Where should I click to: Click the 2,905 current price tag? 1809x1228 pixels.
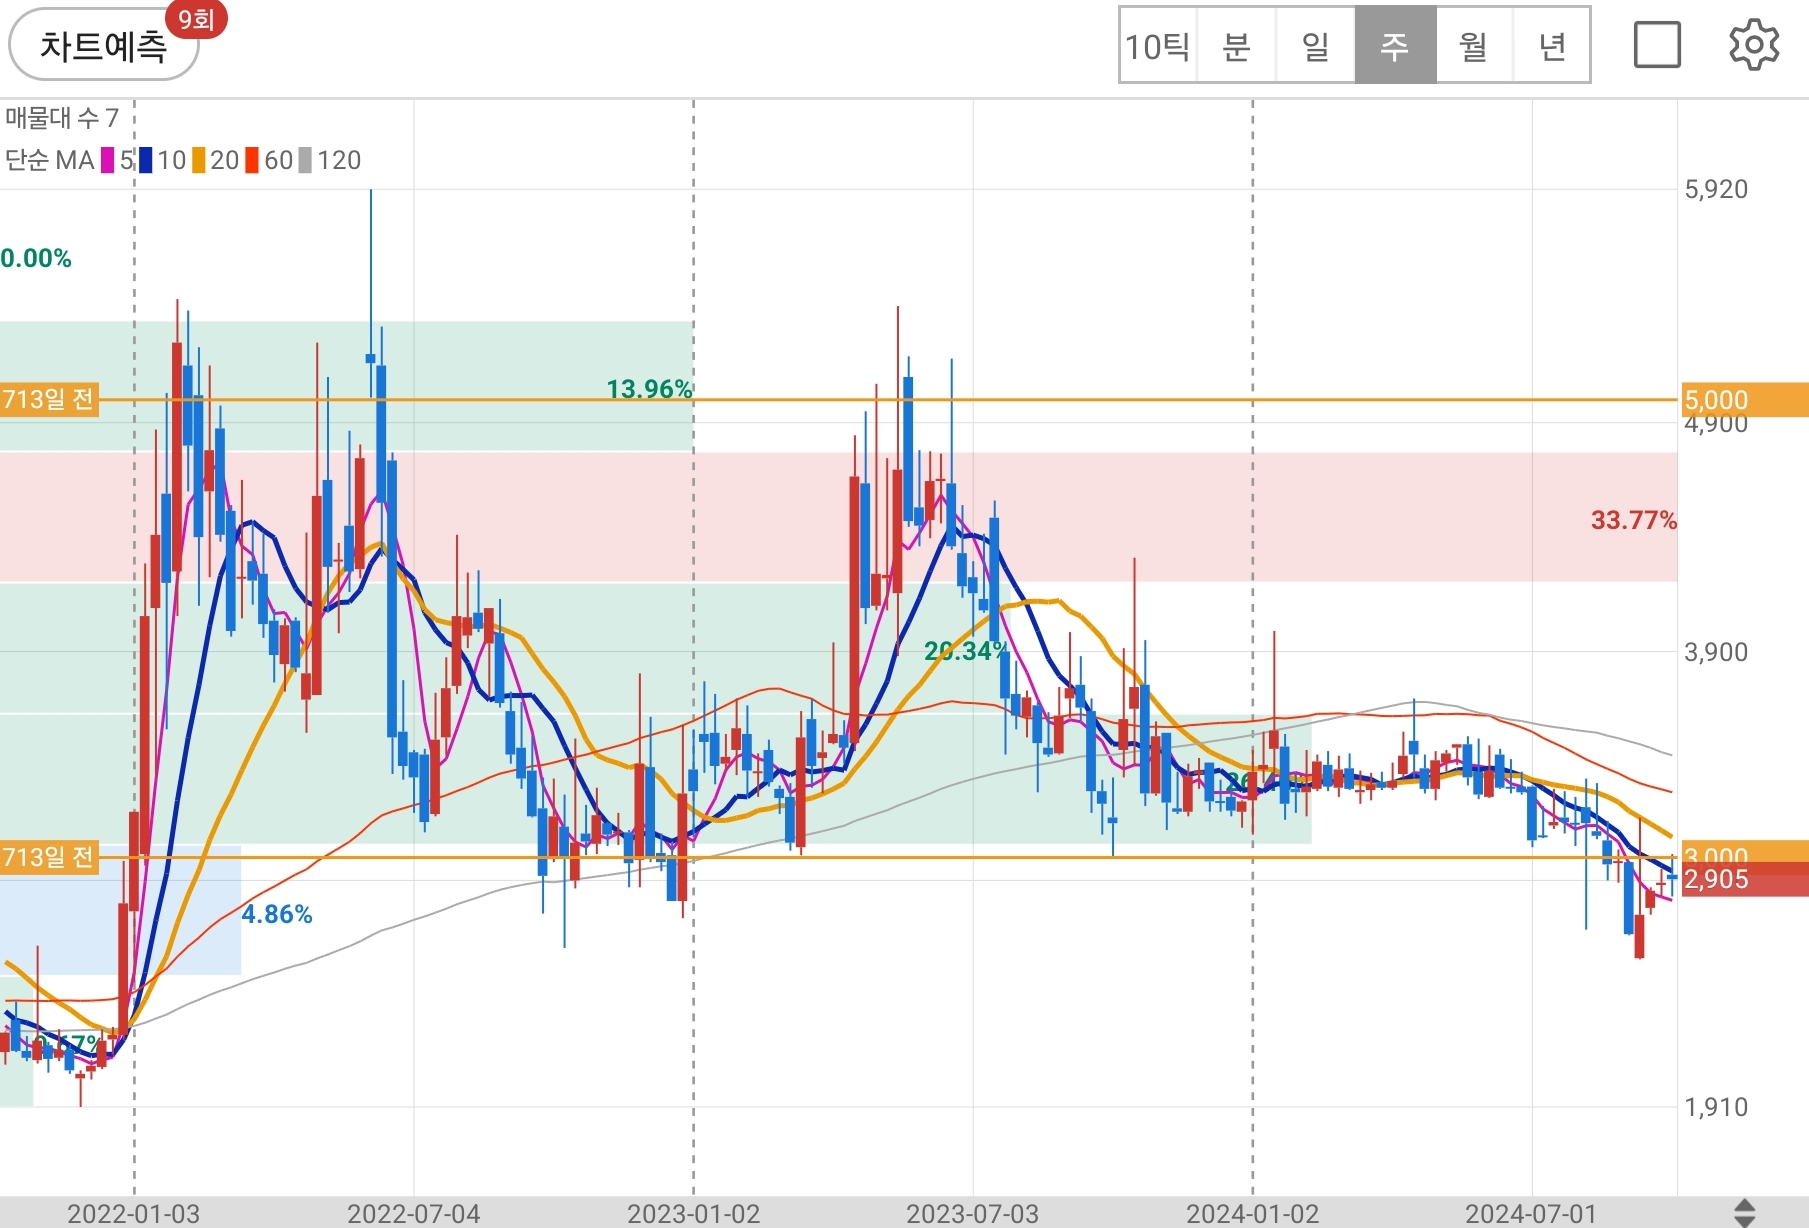coord(1745,880)
